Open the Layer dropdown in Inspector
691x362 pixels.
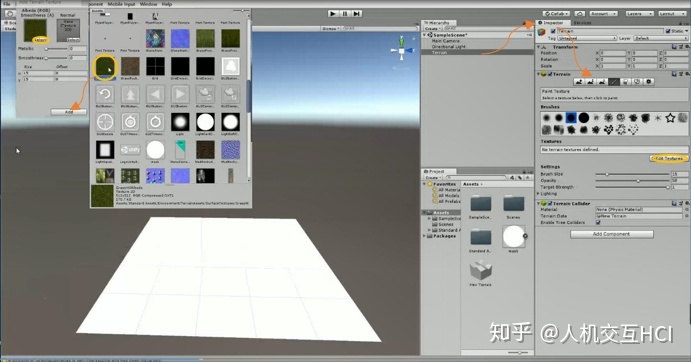[x=660, y=38]
